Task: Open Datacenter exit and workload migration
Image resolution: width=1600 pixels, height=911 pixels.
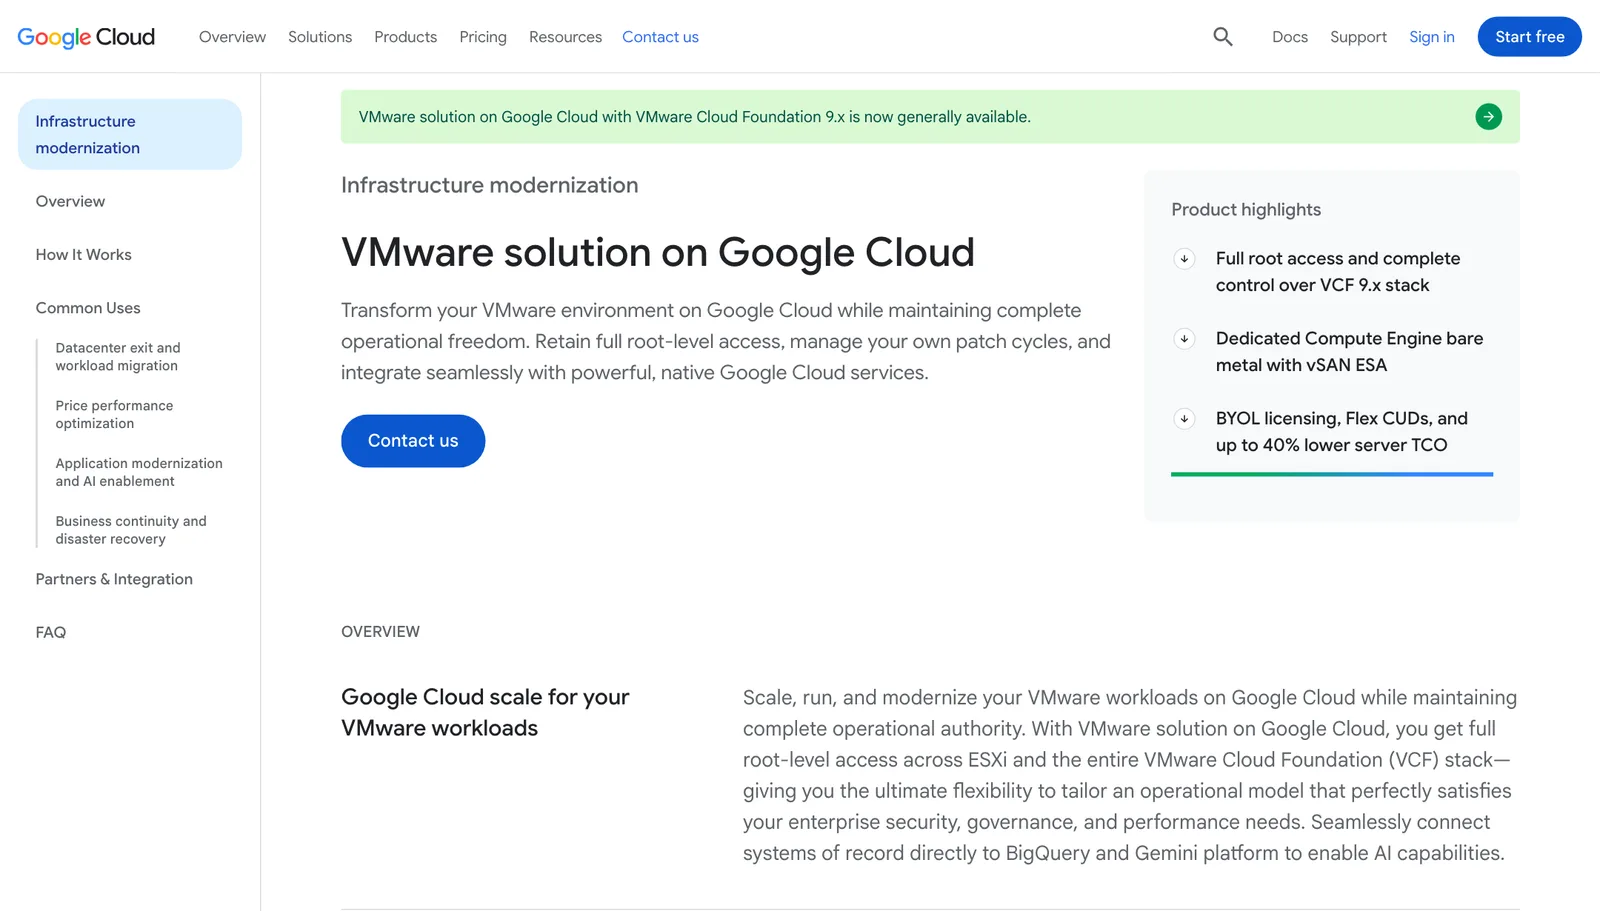Action: tap(118, 357)
